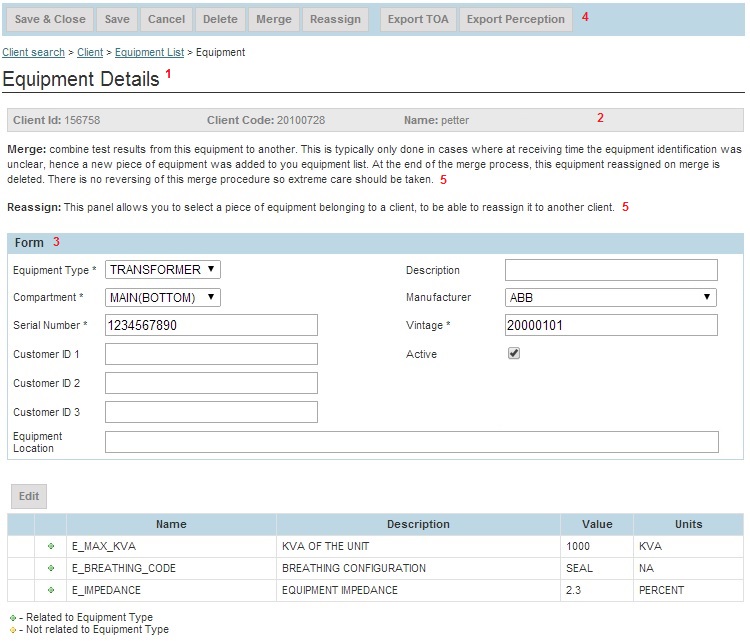Open Equipment Type dropdown showing TRANSFORMER
The image size is (750, 641).
[x=163, y=269]
